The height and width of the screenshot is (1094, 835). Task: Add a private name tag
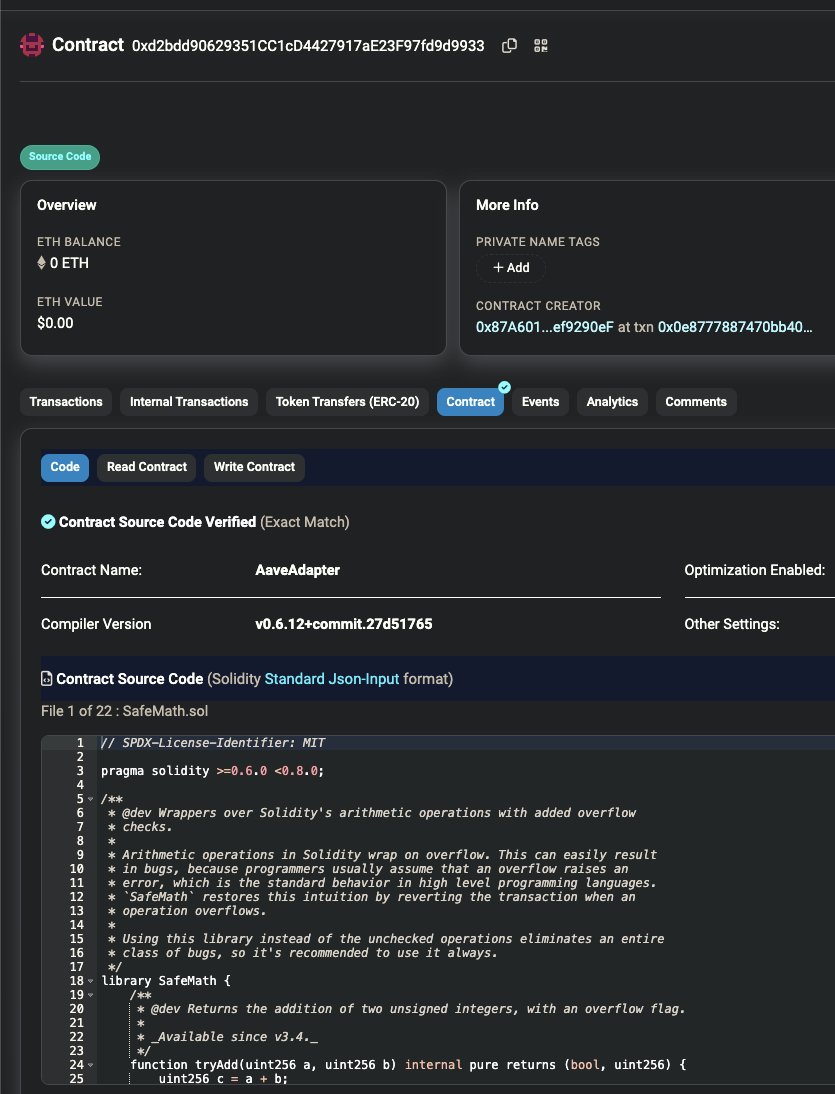pyautogui.click(x=511, y=268)
